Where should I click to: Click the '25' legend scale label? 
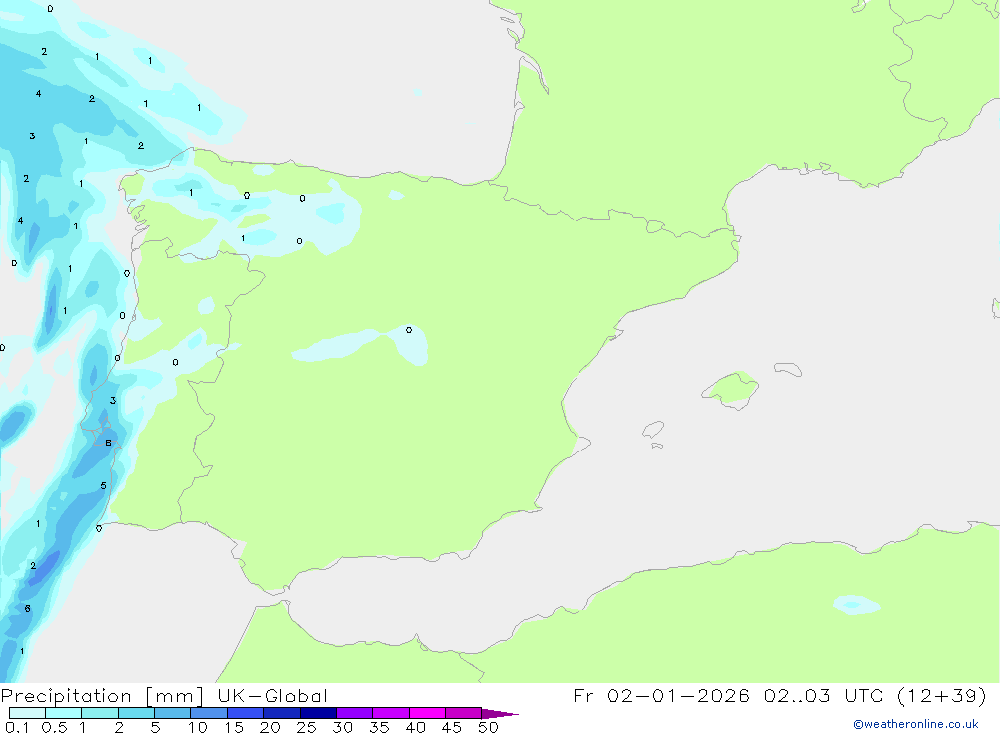tap(306, 727)
